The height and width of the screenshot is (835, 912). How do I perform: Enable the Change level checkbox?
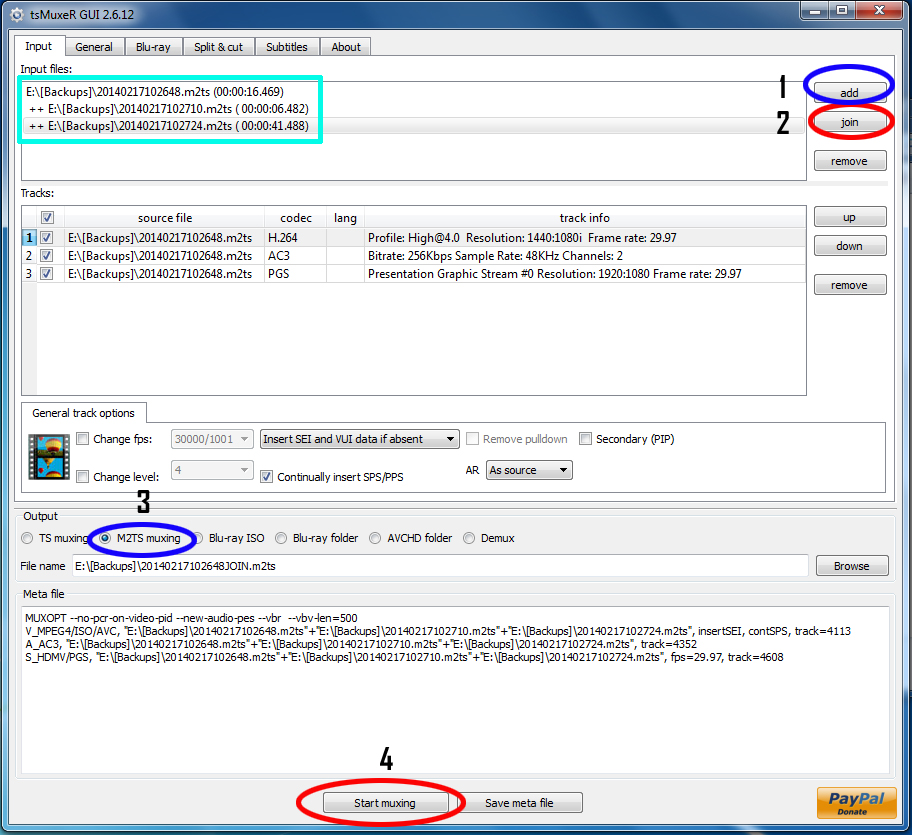(83, 477)
